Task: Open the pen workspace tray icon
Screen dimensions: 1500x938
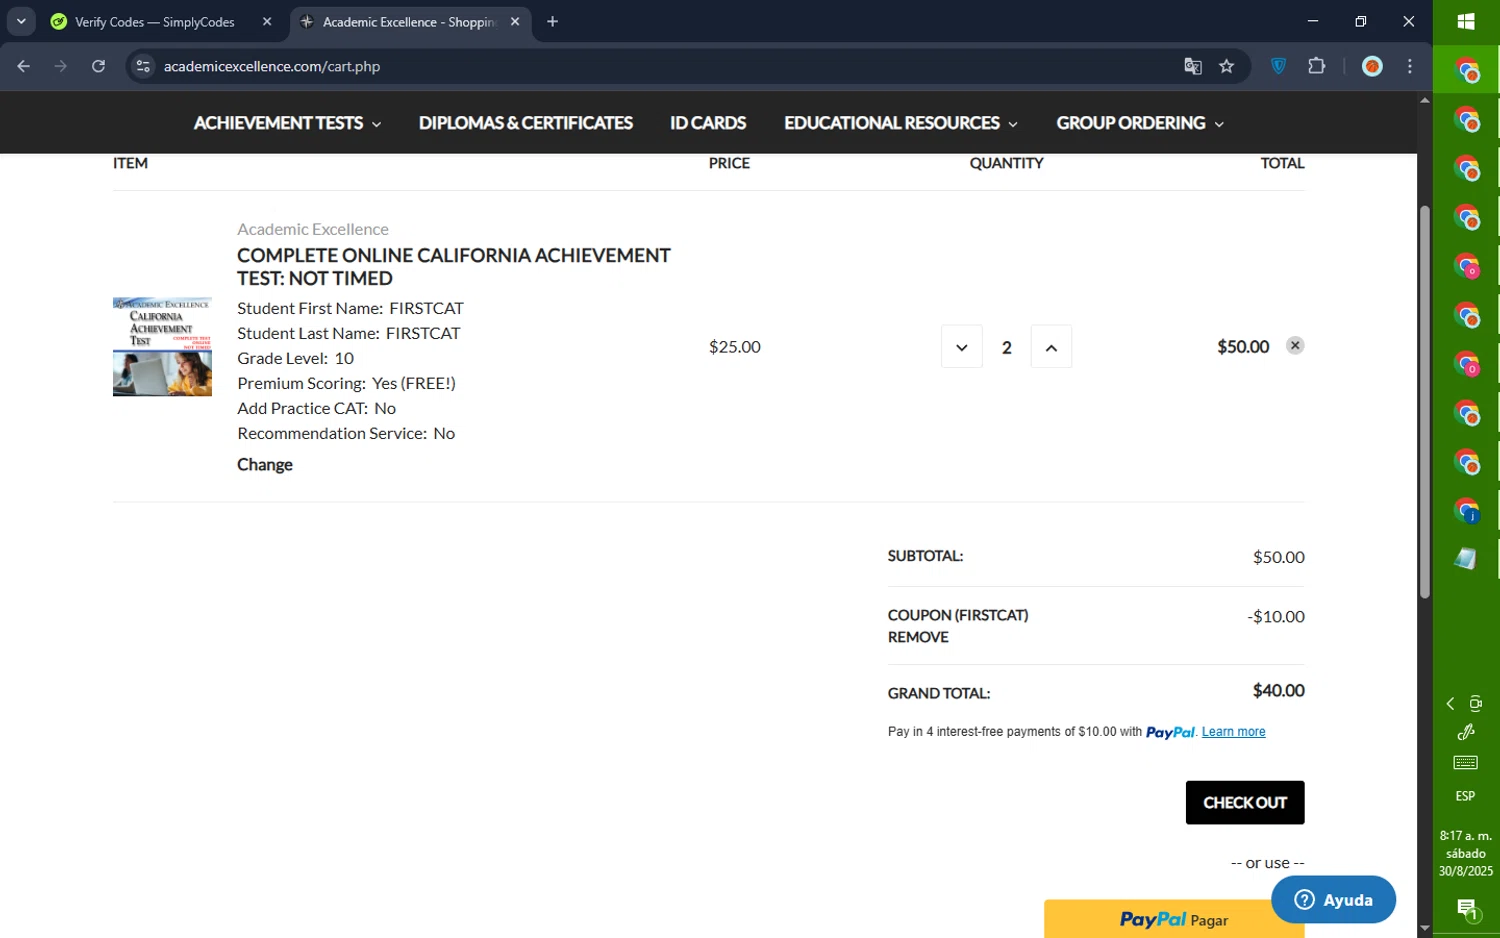Action: (1466, 732)
